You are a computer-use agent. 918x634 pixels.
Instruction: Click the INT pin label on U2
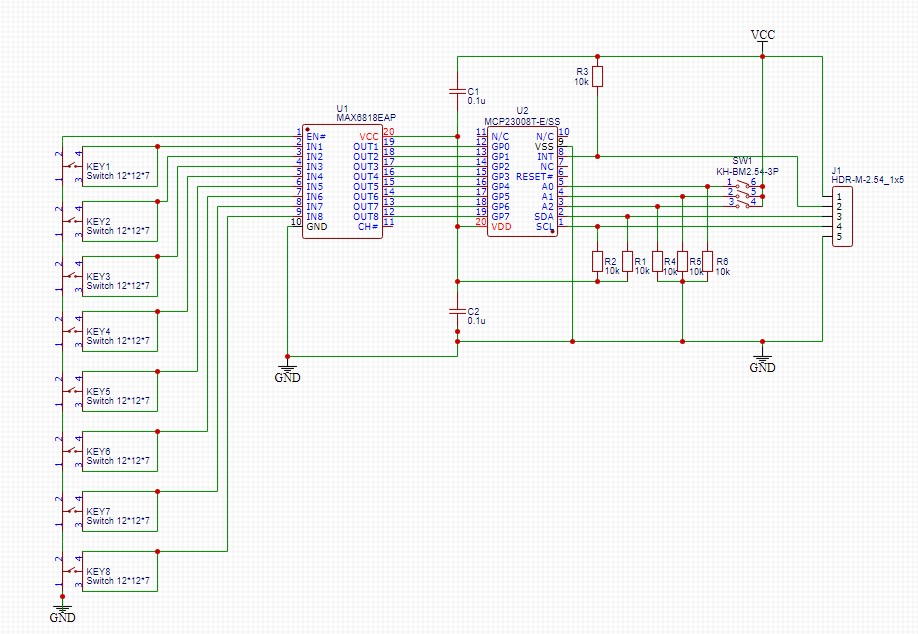546,156
